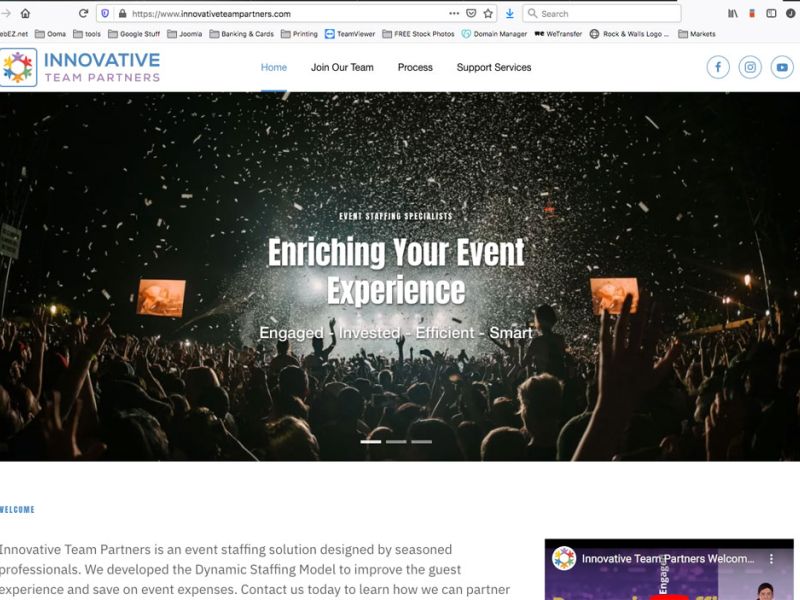Viewport: 800px width, 600px height.
Task: Select Support Services in the nav bar
Action: point(494,68)
